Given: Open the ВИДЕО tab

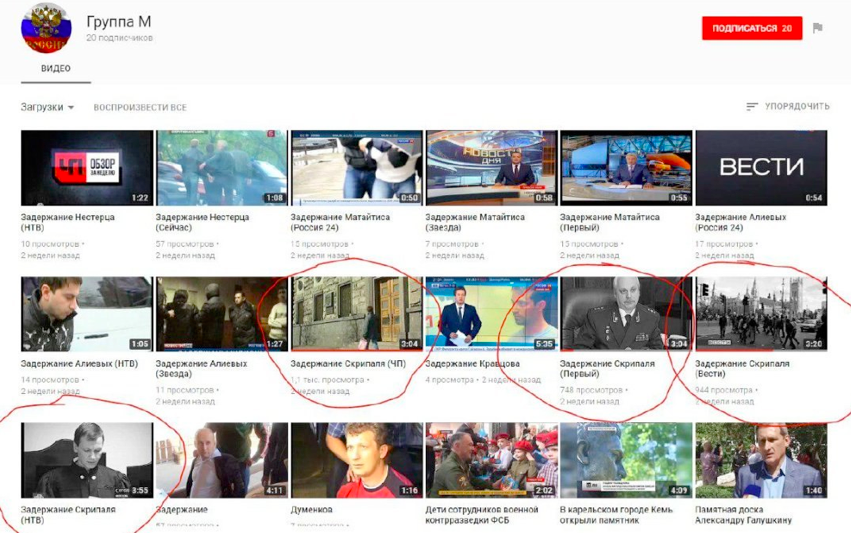Looking at the screenshot, I should pyautogui.click(x=56, y=68).
